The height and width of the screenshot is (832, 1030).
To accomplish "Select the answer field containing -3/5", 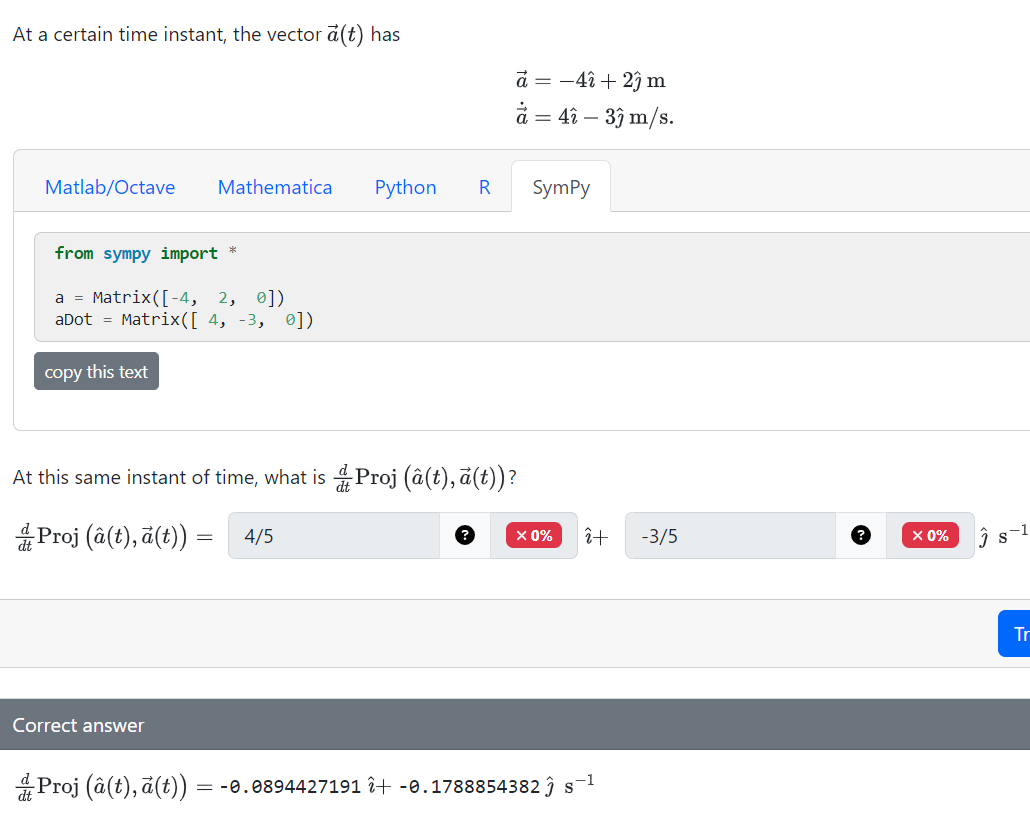I will pyautogui.click(x=728, y=535).
